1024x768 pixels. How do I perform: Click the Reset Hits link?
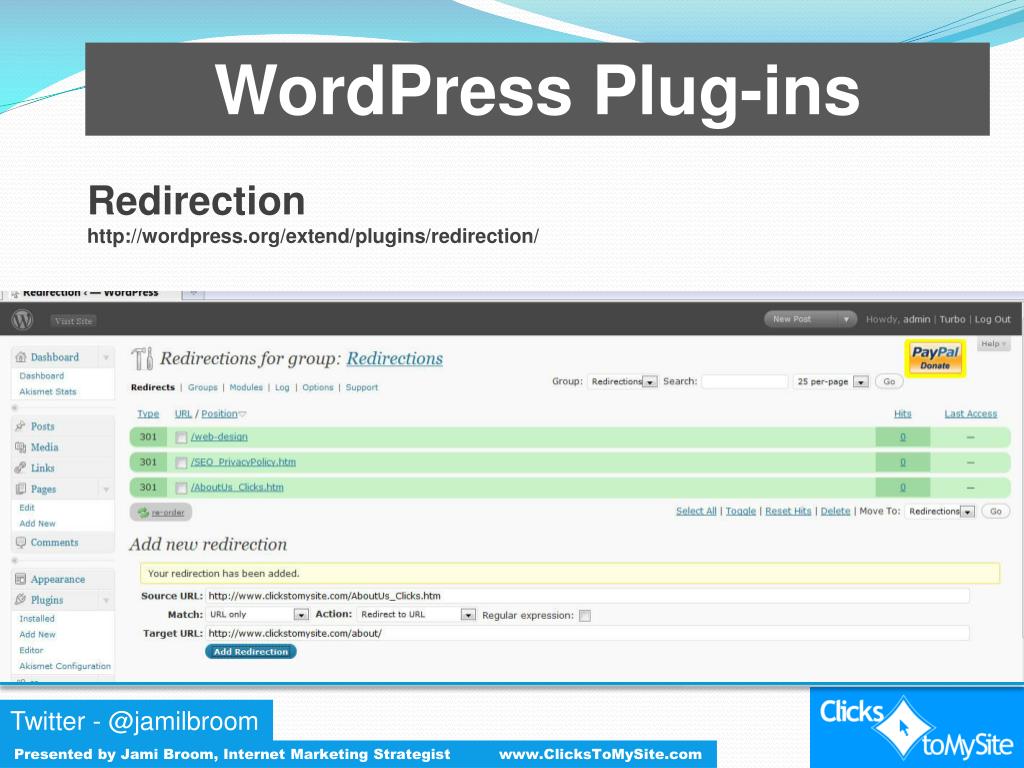pyautogui.click(x=788, y=511)
